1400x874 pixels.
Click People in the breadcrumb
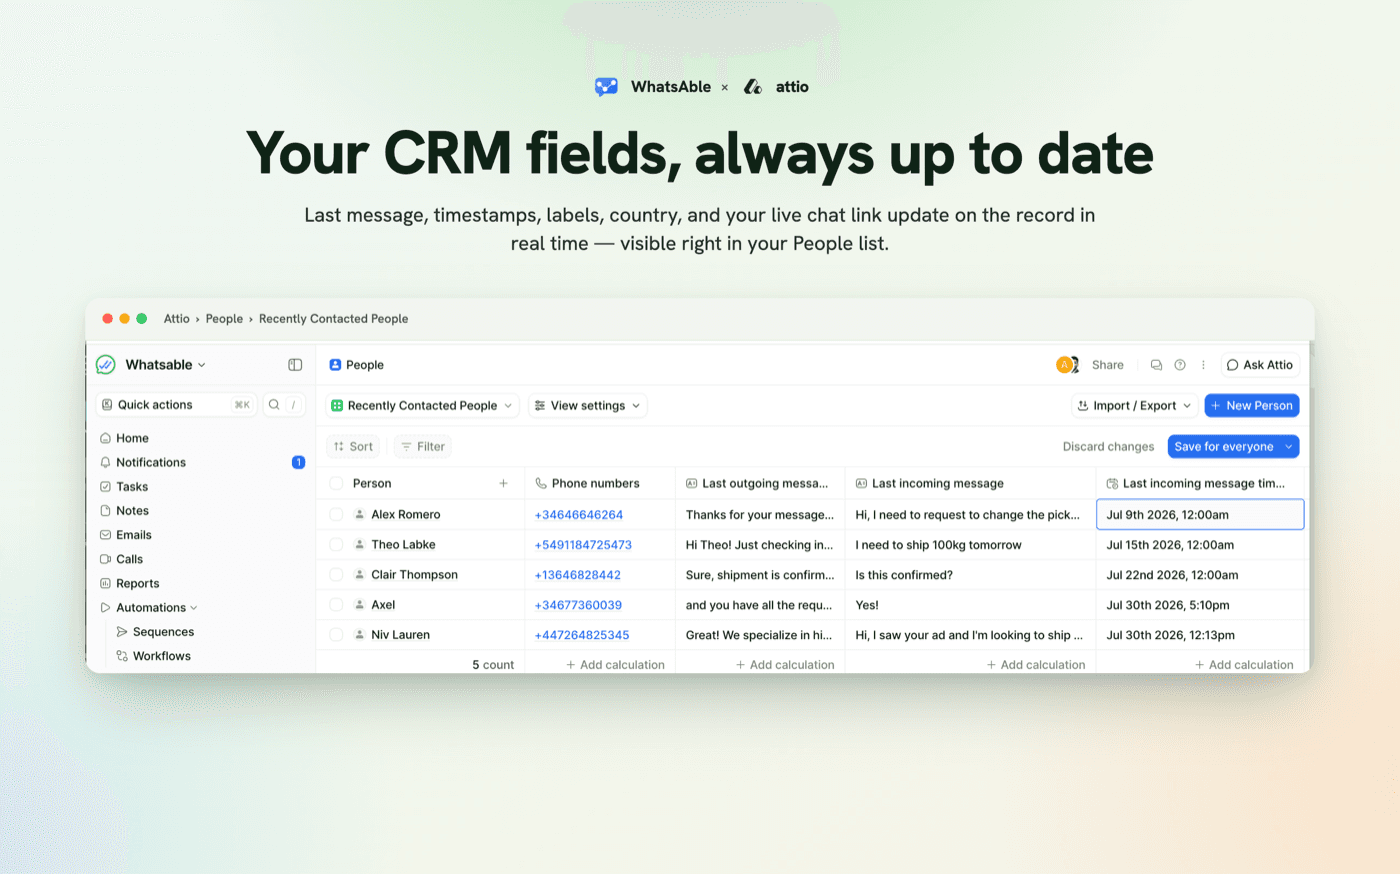point(224,319)
